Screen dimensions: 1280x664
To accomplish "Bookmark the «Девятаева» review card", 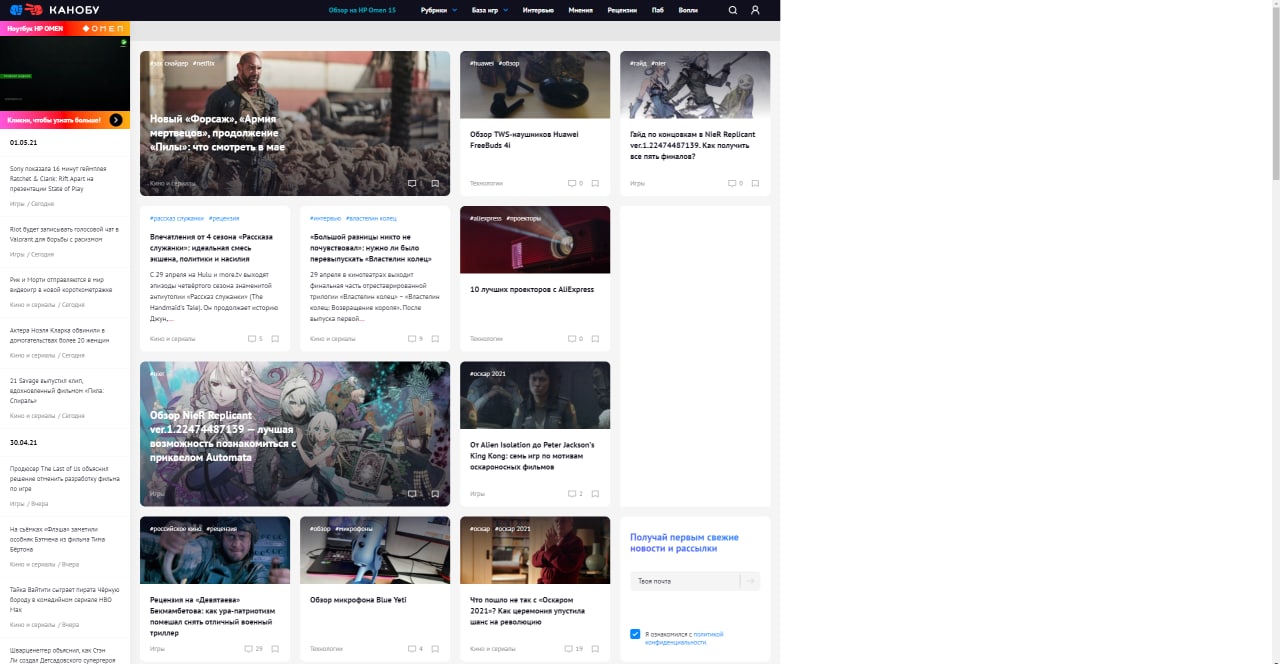I will pos(275,648).
